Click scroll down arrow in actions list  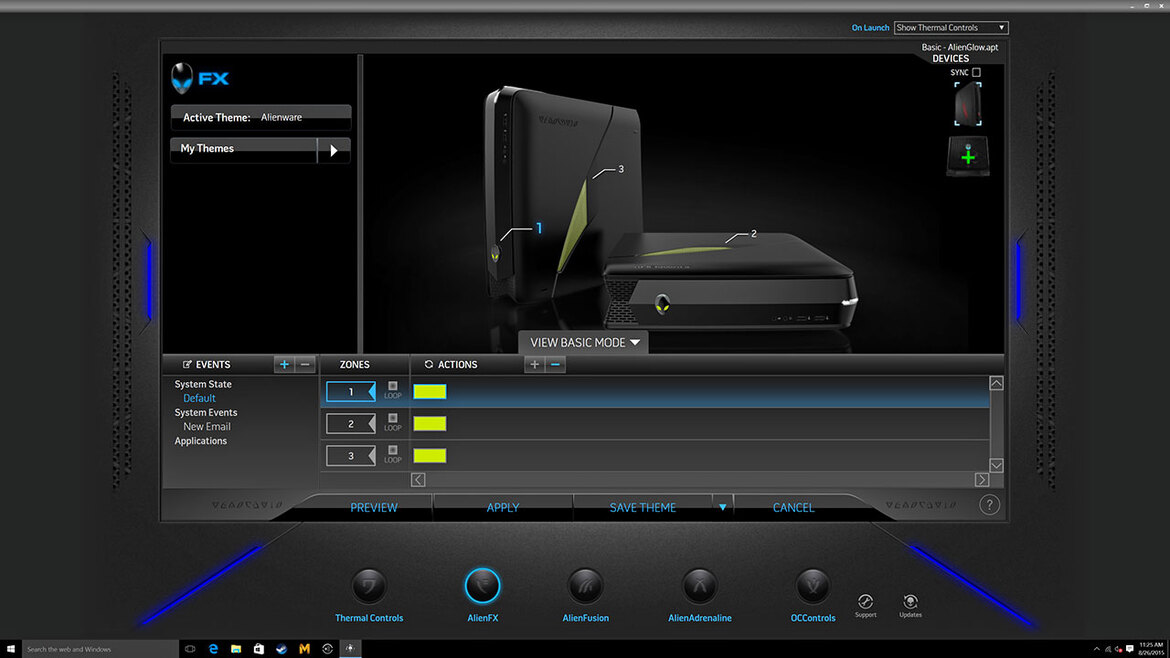click(x=996, y=466)
